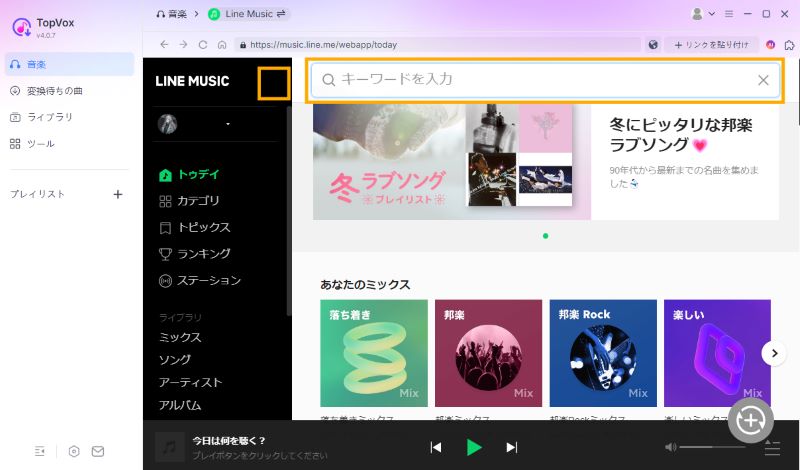Adjust the volume slider
Screen dimensions: 800x470
(712, 447)
